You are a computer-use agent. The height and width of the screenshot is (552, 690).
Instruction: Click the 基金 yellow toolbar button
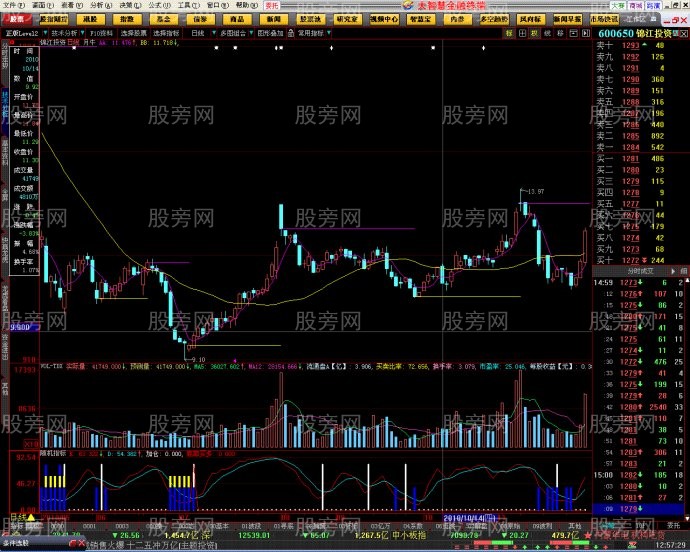coord(163,19)
